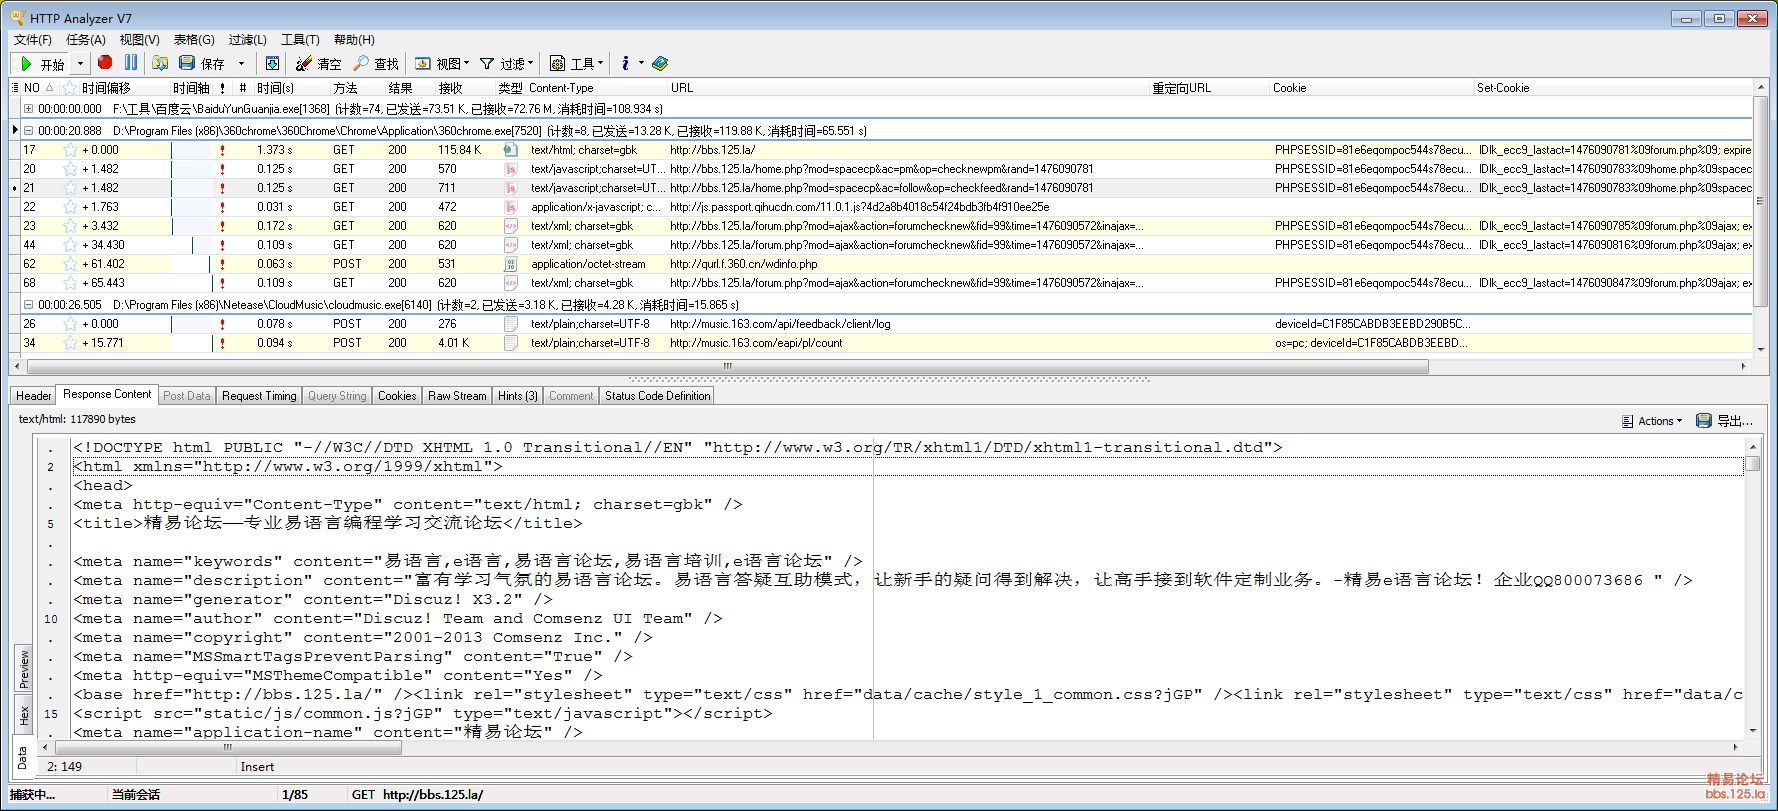Open a saved session with the folder icon
Screen dimensions: 1778x811
click(x=160, y=63)
